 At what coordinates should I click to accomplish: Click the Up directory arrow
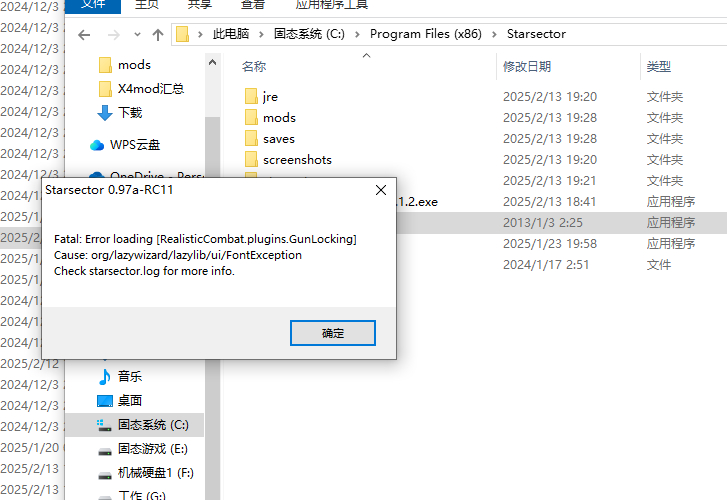pos(158,35)
